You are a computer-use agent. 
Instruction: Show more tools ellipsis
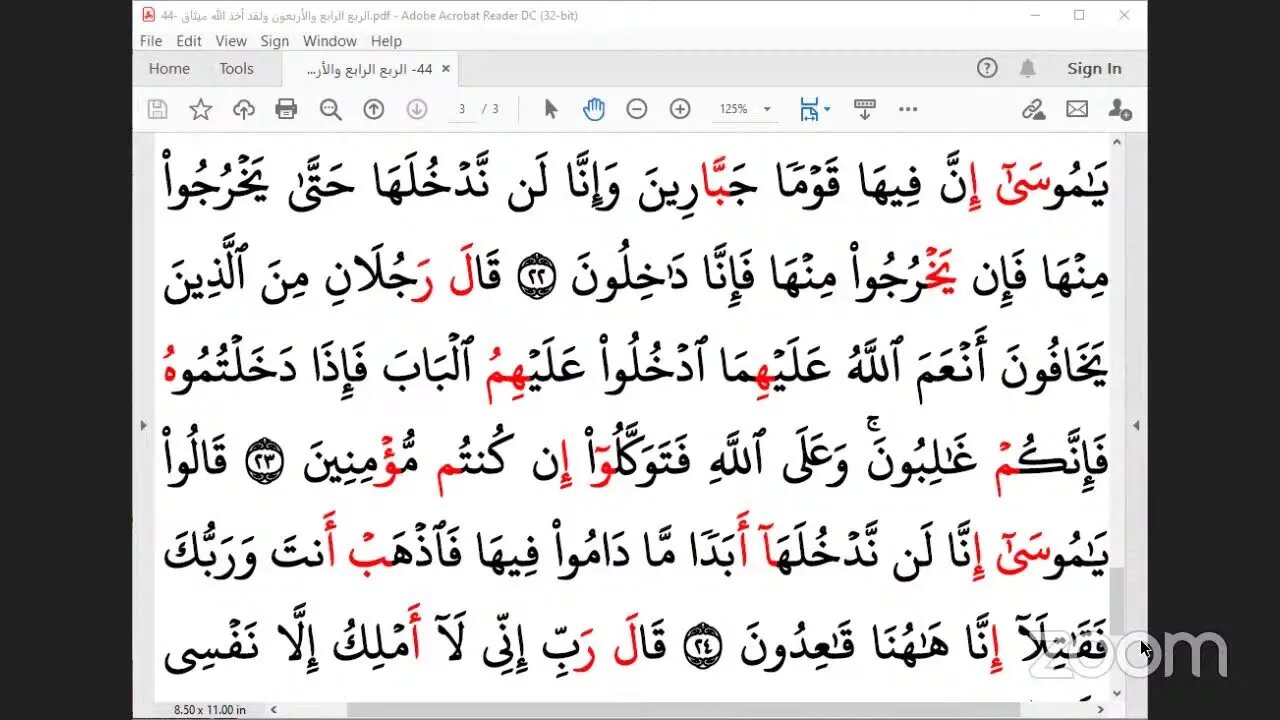coord(908,109)
